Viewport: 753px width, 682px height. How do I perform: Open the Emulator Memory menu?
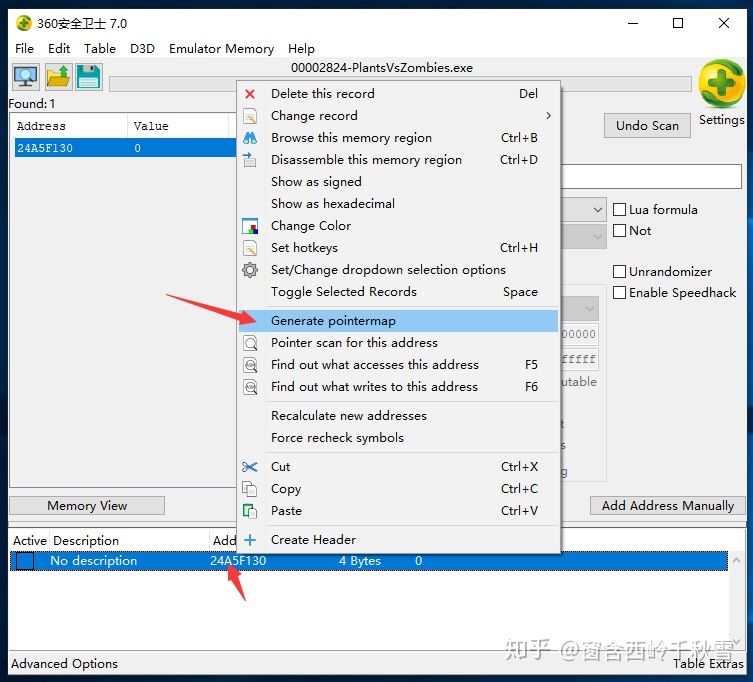(x=221, y=49)
